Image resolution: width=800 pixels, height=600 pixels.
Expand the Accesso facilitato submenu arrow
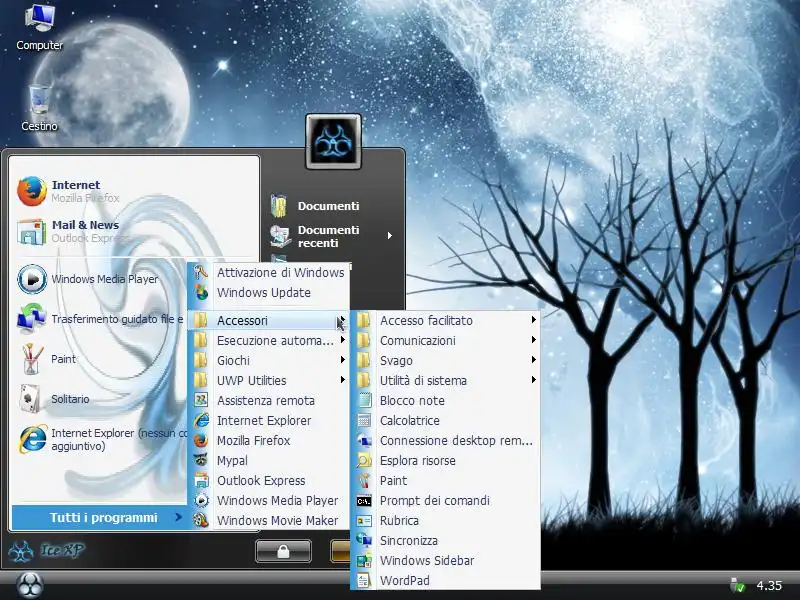click(533, 320)
